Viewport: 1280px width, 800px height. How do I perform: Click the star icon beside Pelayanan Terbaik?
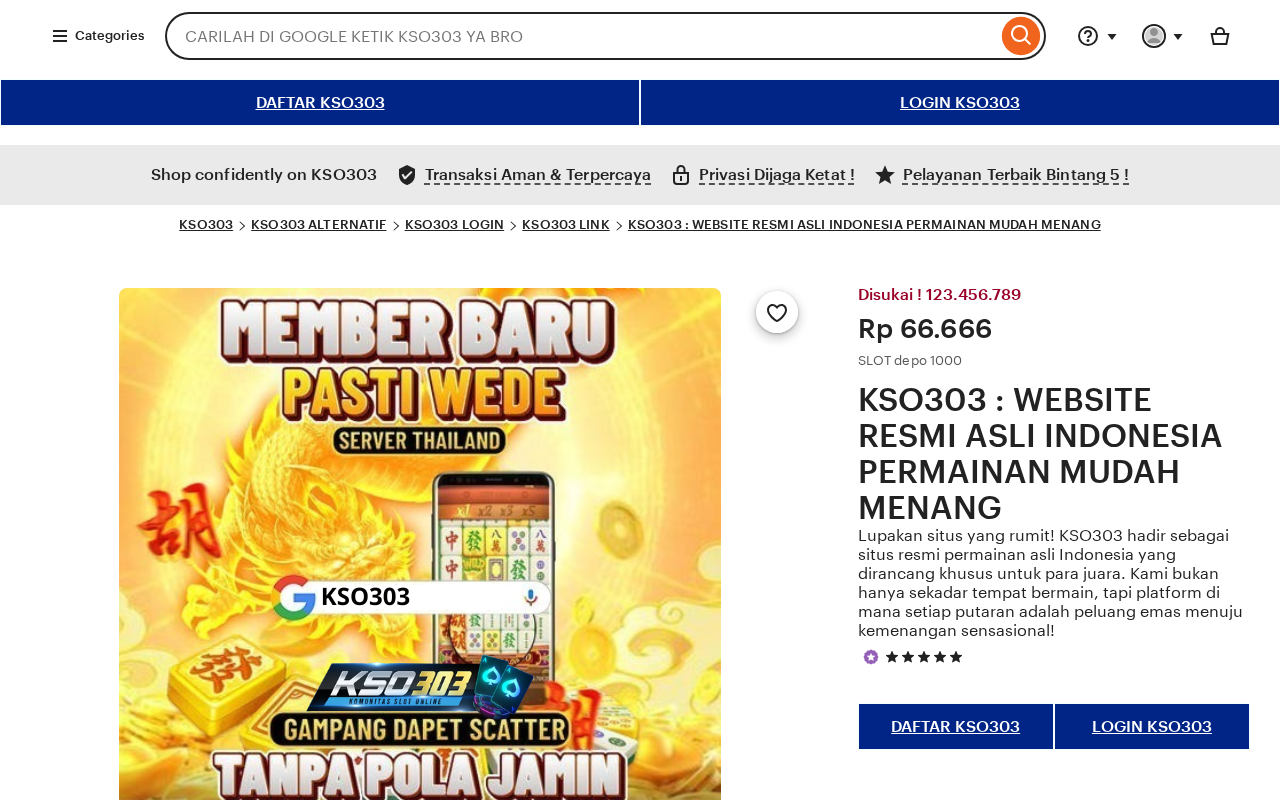[885, 175]
